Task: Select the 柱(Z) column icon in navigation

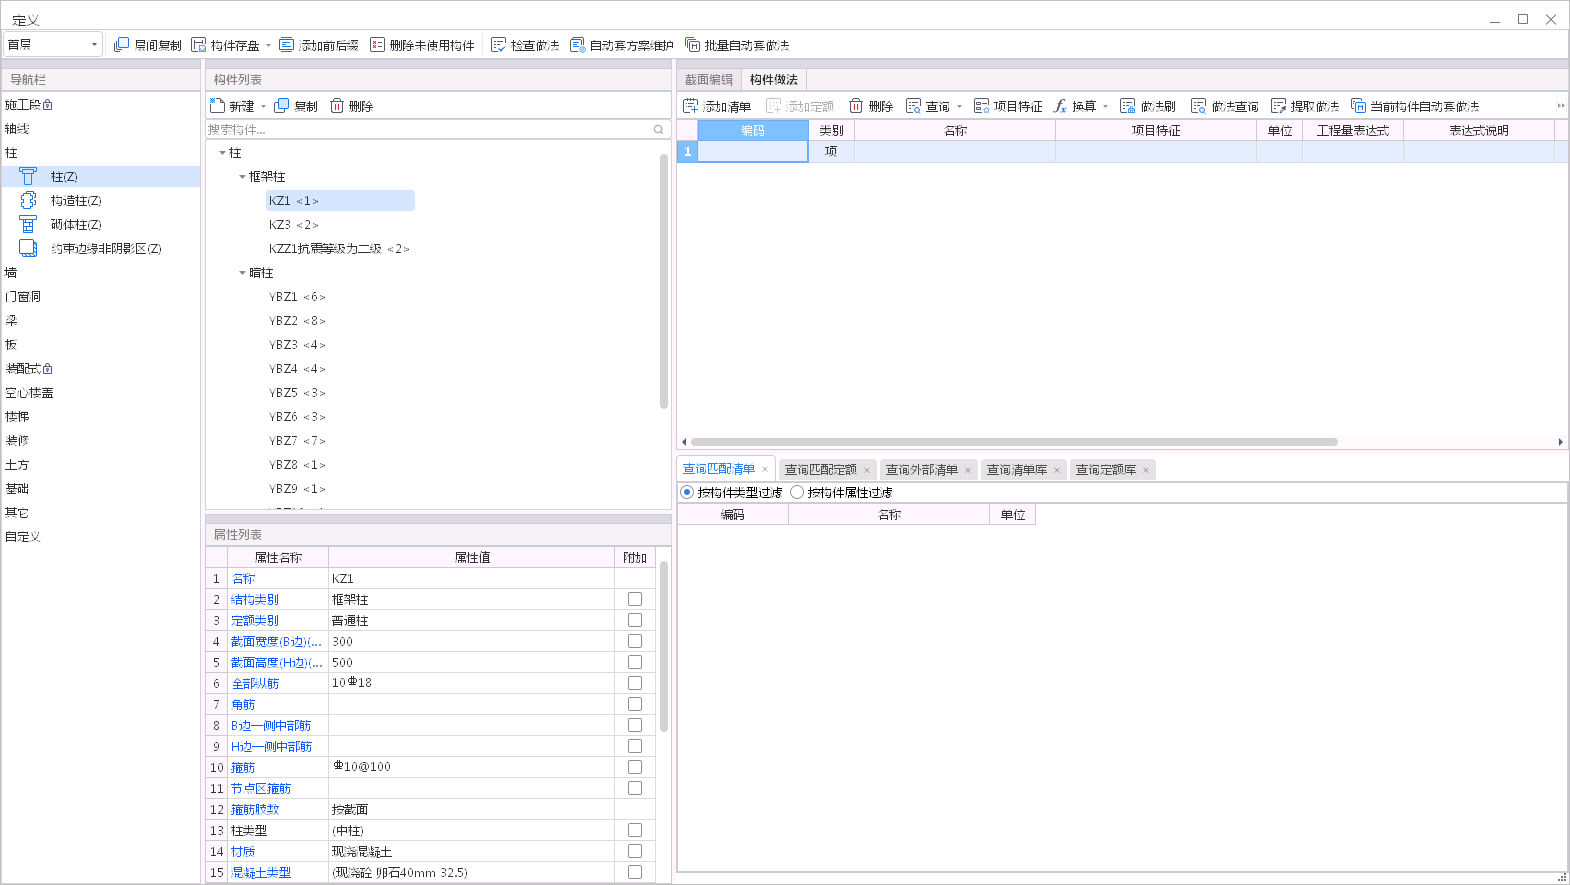Action: 28,176
